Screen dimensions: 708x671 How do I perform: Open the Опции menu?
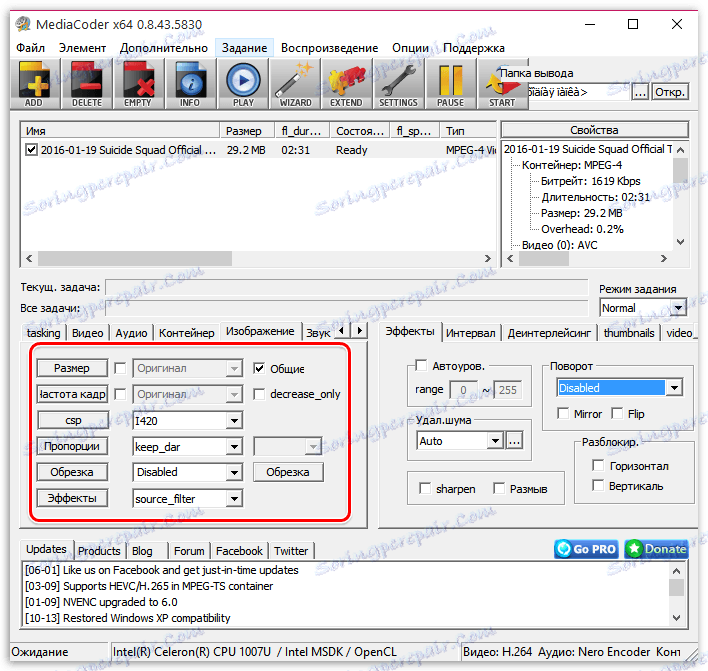pos(410,48)
